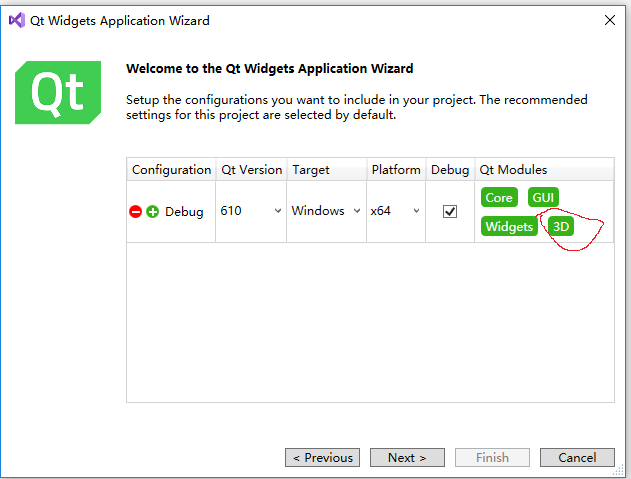The width and height of the screenshot is (631, 479).
Task: Cancel the wizard
Action: [x=577, y=458]
